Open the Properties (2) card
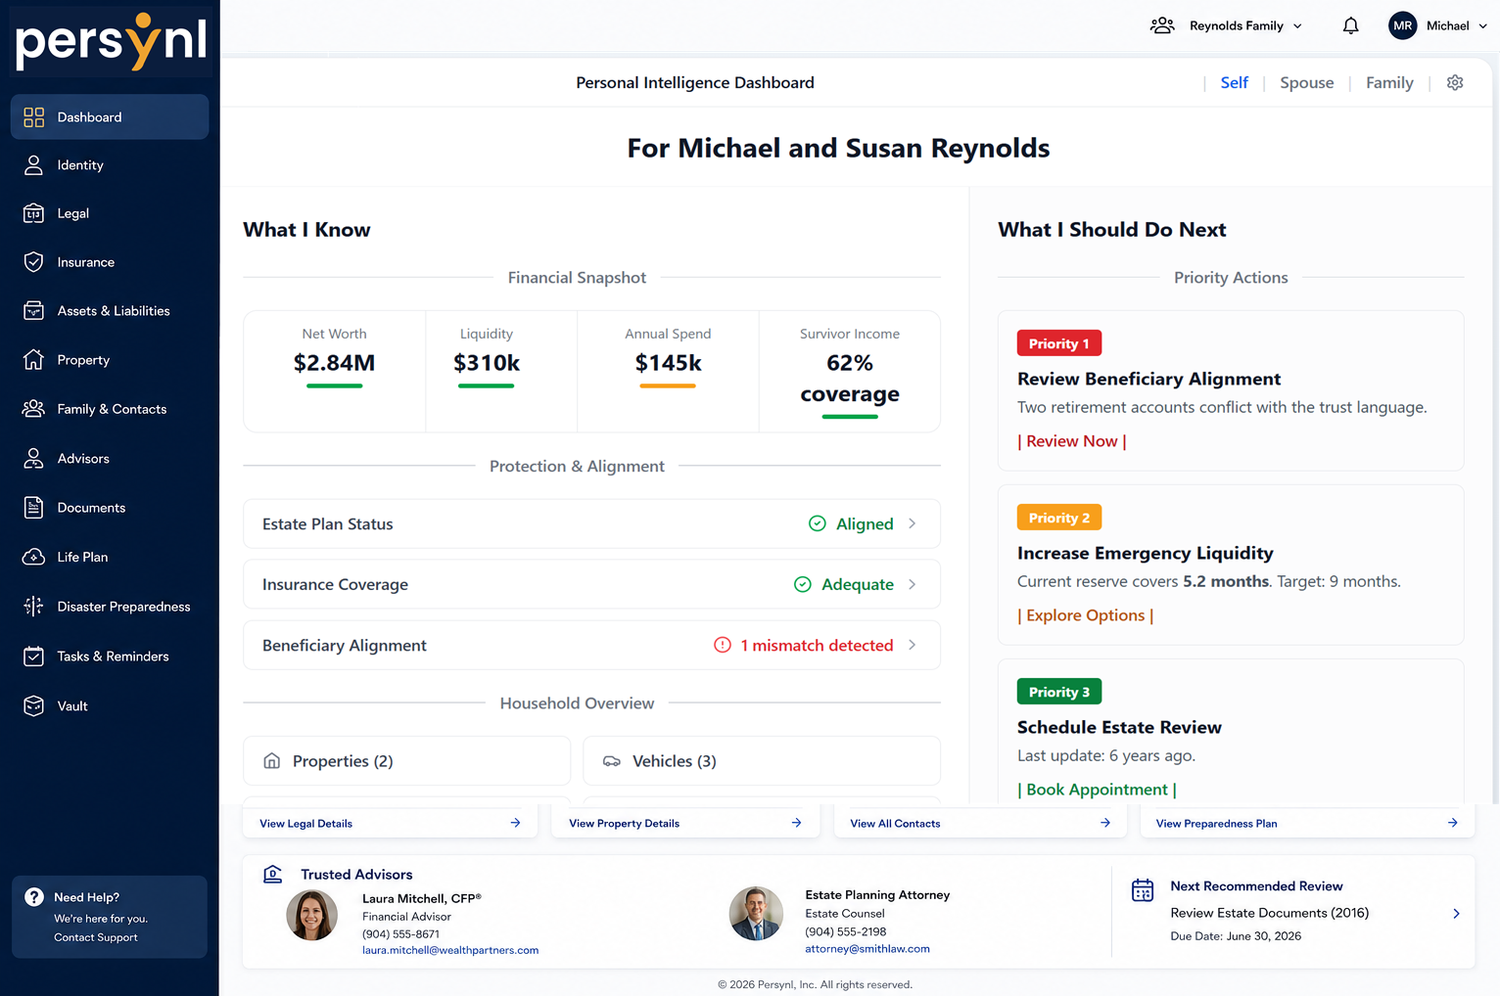1500x996 pixels. pyautogui.click(x=406, y=761)
